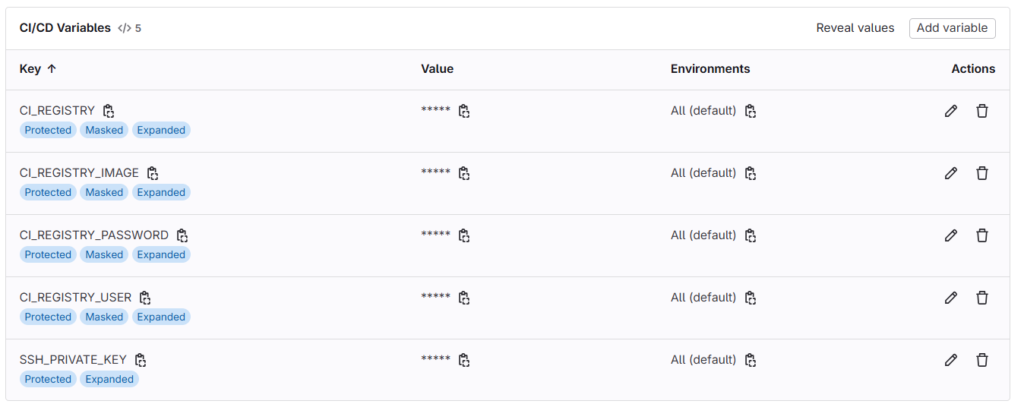Copy the masked value of SSH_PRIVATE_KEY
The width and height of the screenshot is (1024, 404).
(464, 360)
